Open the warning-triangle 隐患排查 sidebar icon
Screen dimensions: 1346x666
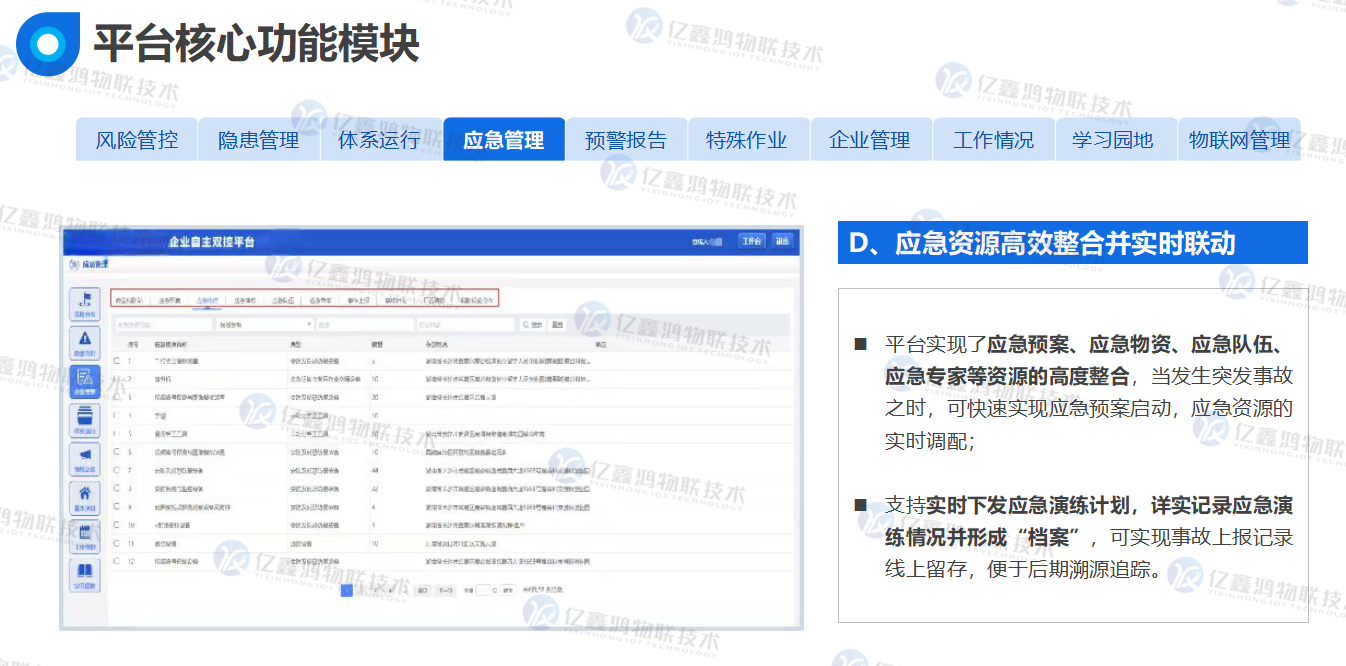(x=85, y=343)
